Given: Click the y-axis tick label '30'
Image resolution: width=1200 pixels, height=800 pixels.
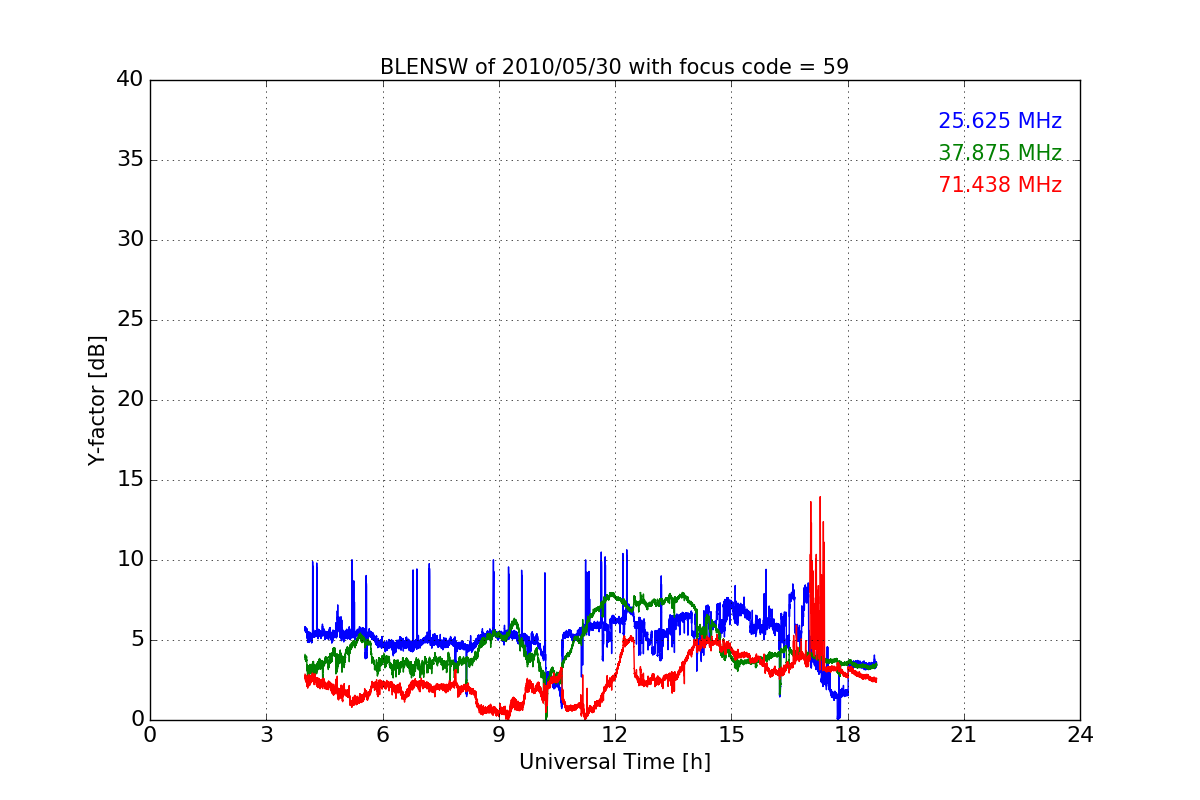Looking at the screenshot, I should [x=130, y=240].
